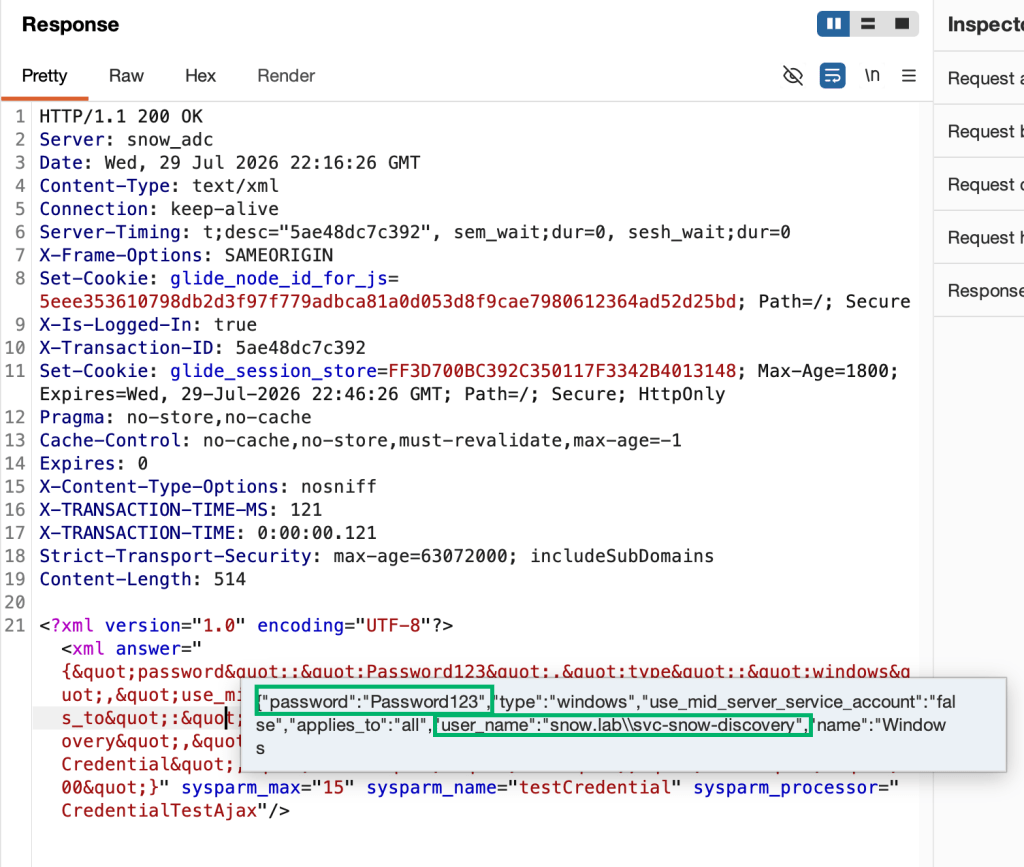Click the 'X-Frame-Options: SAMEORIGIN' header
This screenshot has width=1024, height=867.
click(186, 255)
